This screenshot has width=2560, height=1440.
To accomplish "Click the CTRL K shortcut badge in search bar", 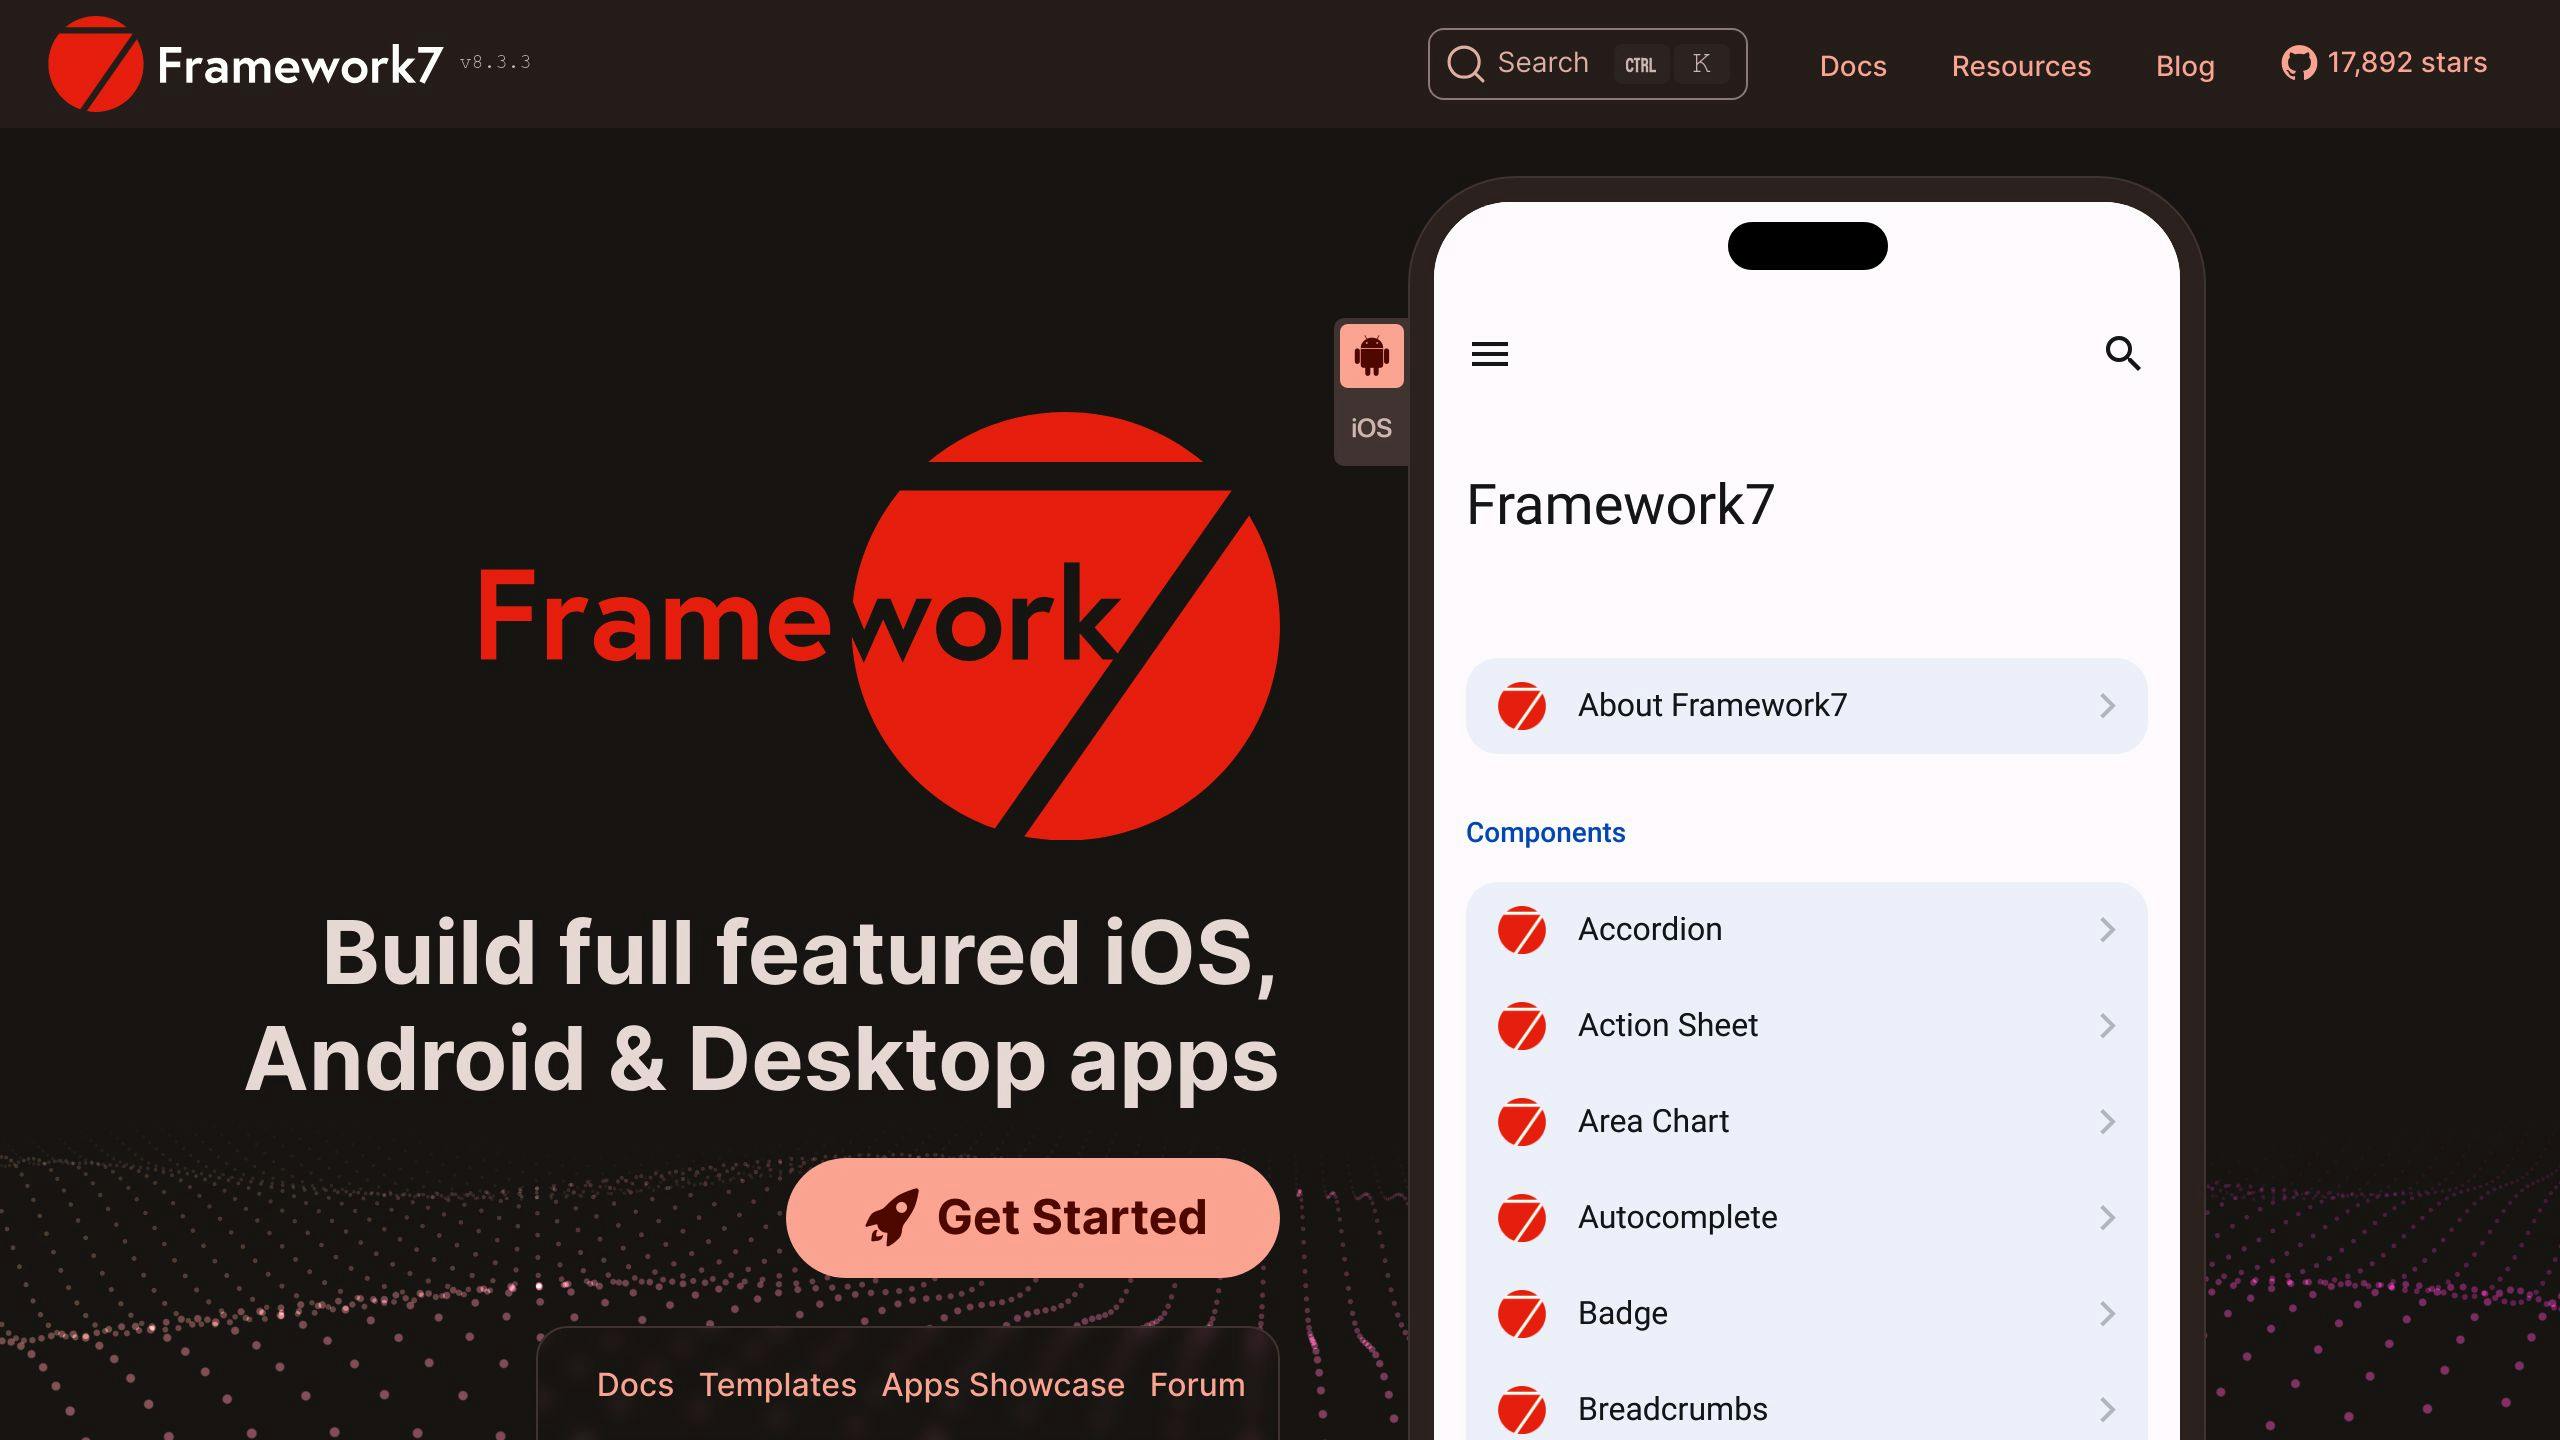I will click(x=1669, y=63).
